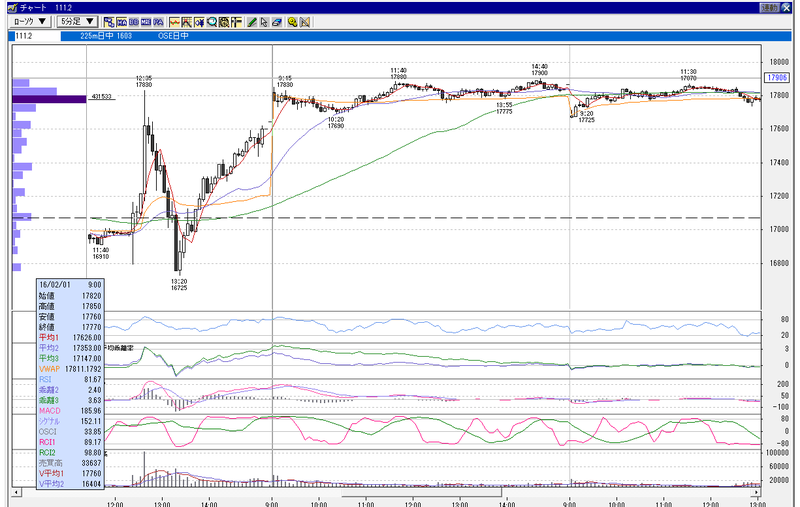Open the 5分足 timeframe dropdown

click(x=77, y=21)
